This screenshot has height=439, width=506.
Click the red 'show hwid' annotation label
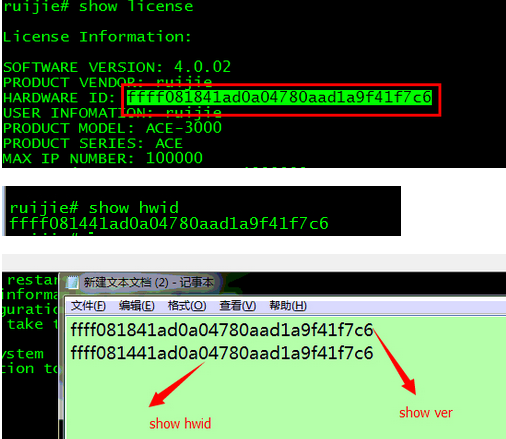point(180,424)
